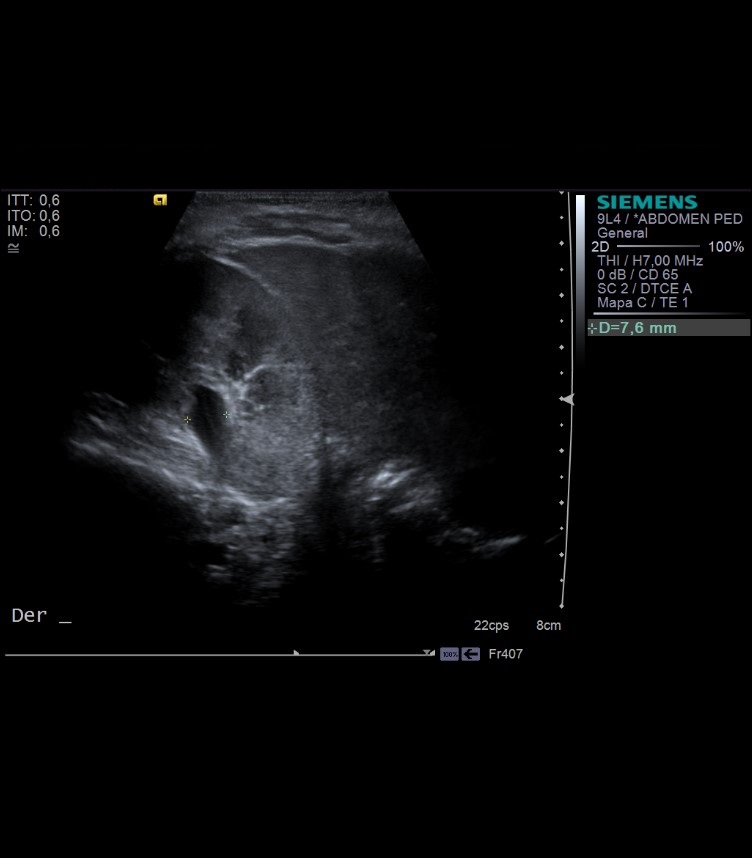This screenshot has height=858, width=752.
Task: Click the 8cm depth label
Action: coord(548,625)
